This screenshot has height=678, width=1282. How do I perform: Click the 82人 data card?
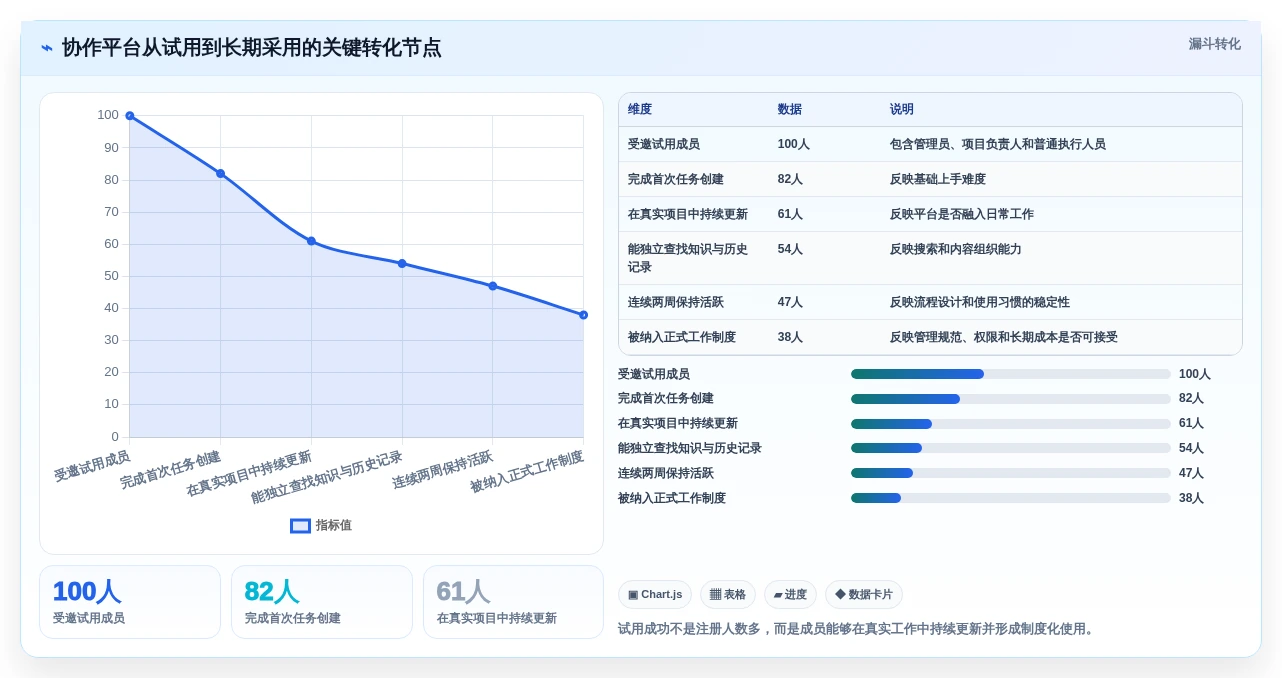point(322,602)
